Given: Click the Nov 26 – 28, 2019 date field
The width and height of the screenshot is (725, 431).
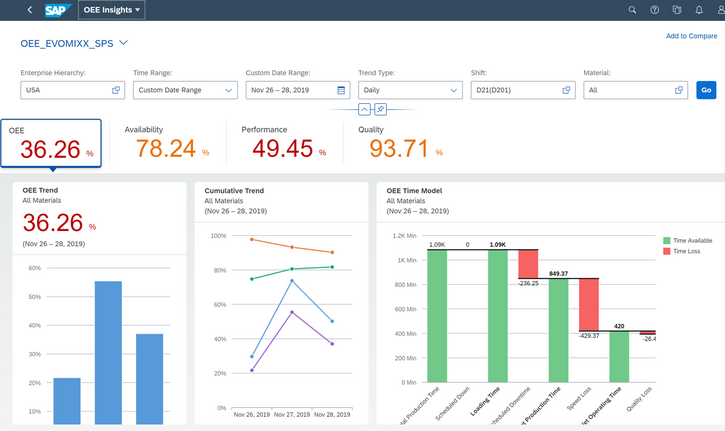Looking at the screenshot, I should (298, 90).
